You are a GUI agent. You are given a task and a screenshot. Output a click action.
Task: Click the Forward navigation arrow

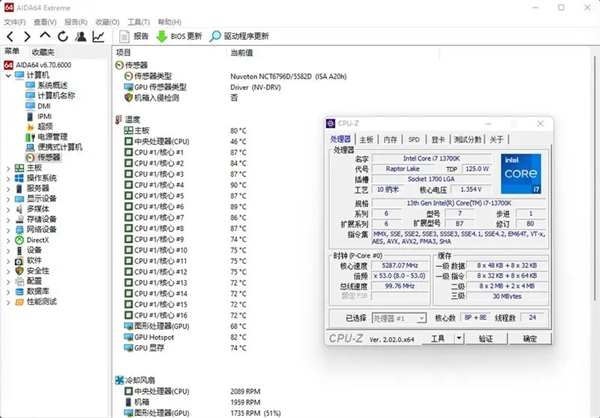click(x=27, y=36)
